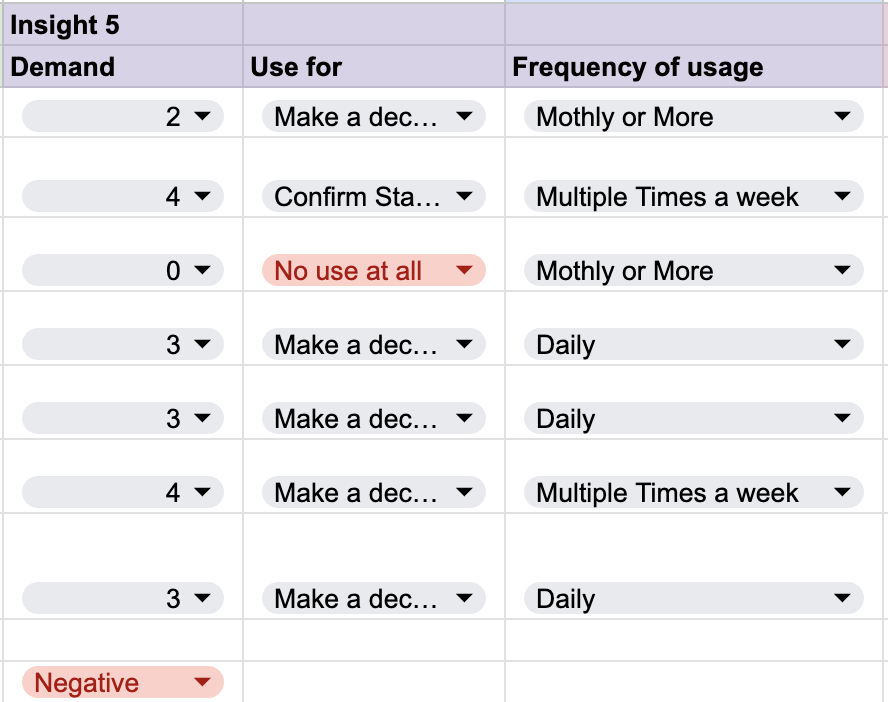Click the arrow beside first Demand value 4
The height and width of the screenshot is (702, 888).
[x=202, y=196]
